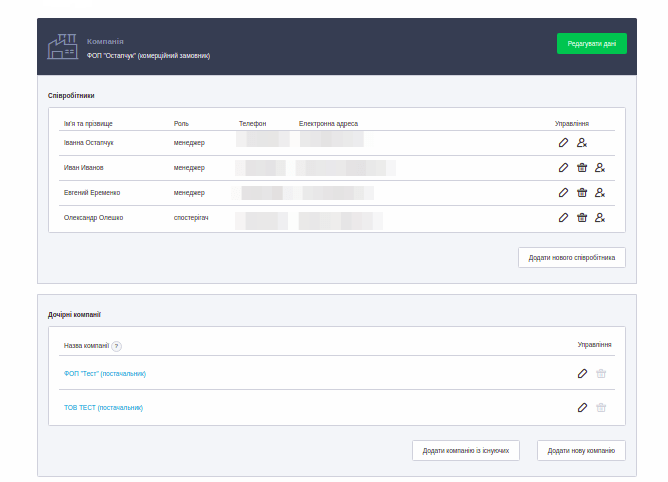Click the person-x icon for Евгений Еременко

point(600,193)
